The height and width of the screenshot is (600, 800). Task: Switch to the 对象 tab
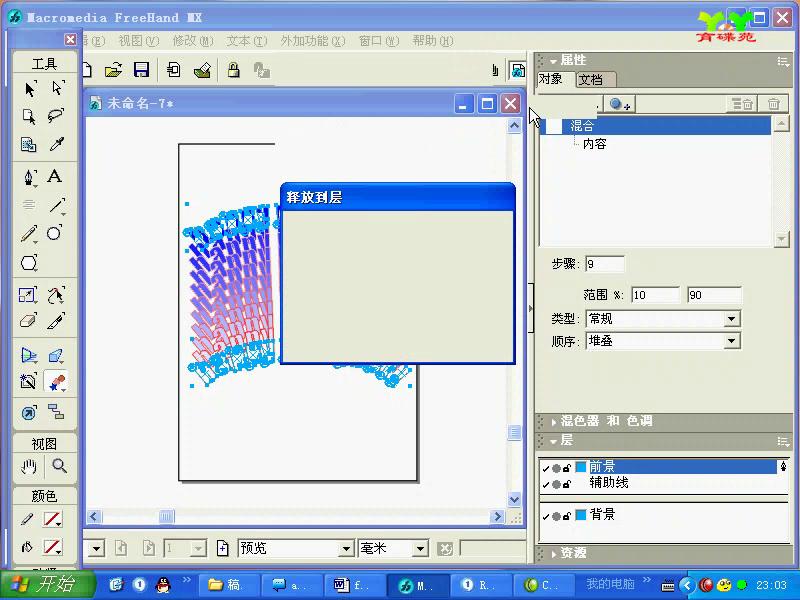point(551,79)
